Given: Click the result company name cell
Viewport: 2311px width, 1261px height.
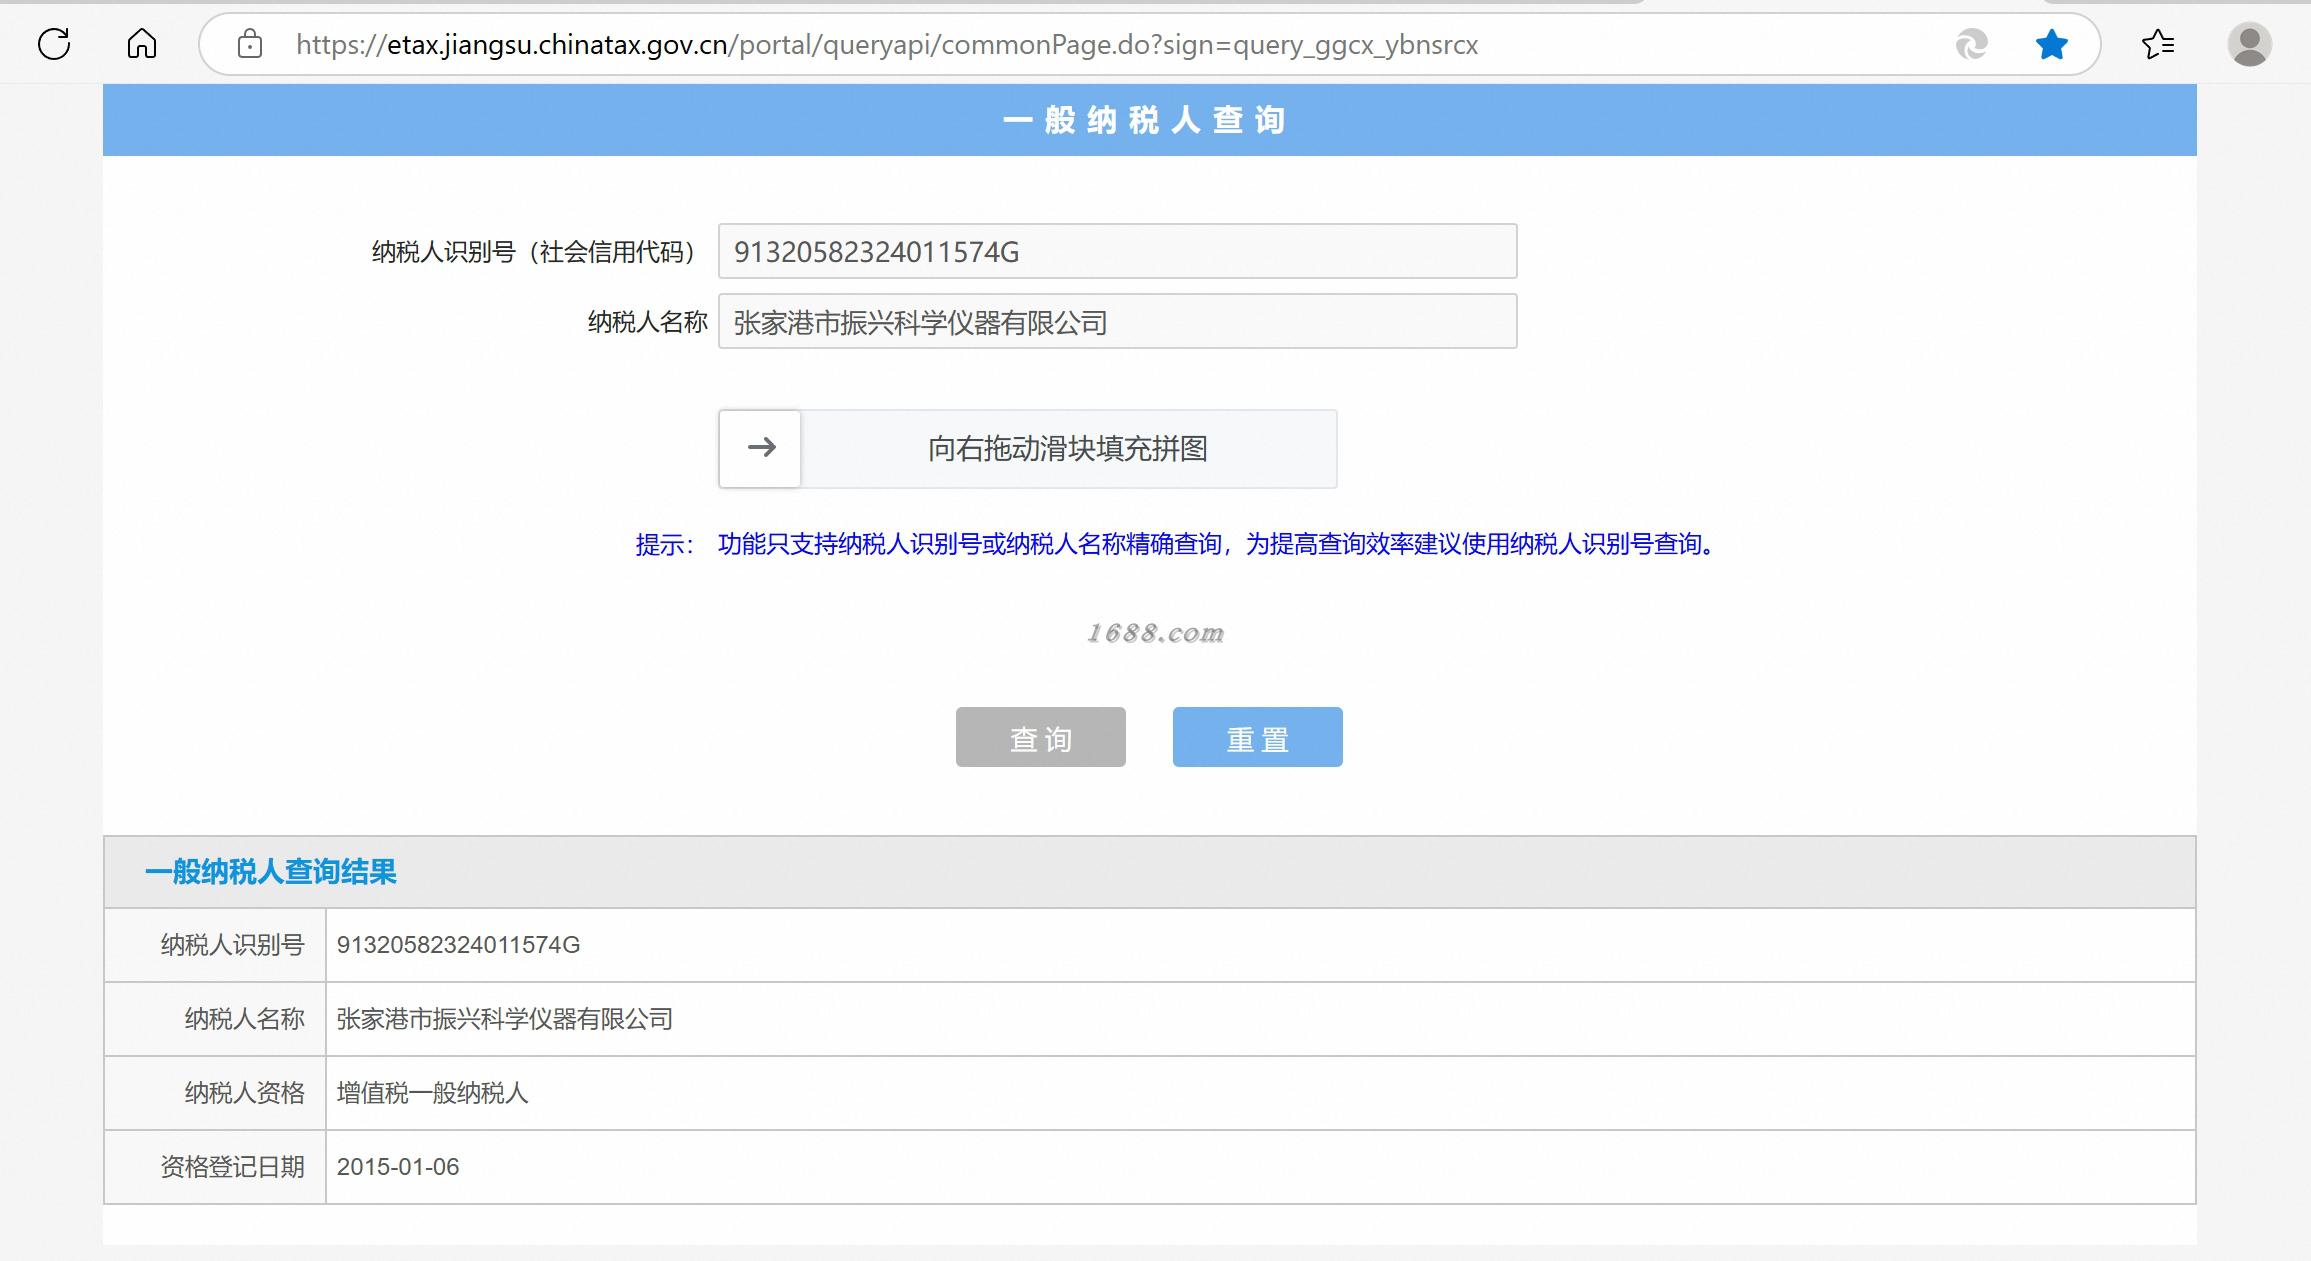Looking at the screenshot, I should click(504, 1019).
